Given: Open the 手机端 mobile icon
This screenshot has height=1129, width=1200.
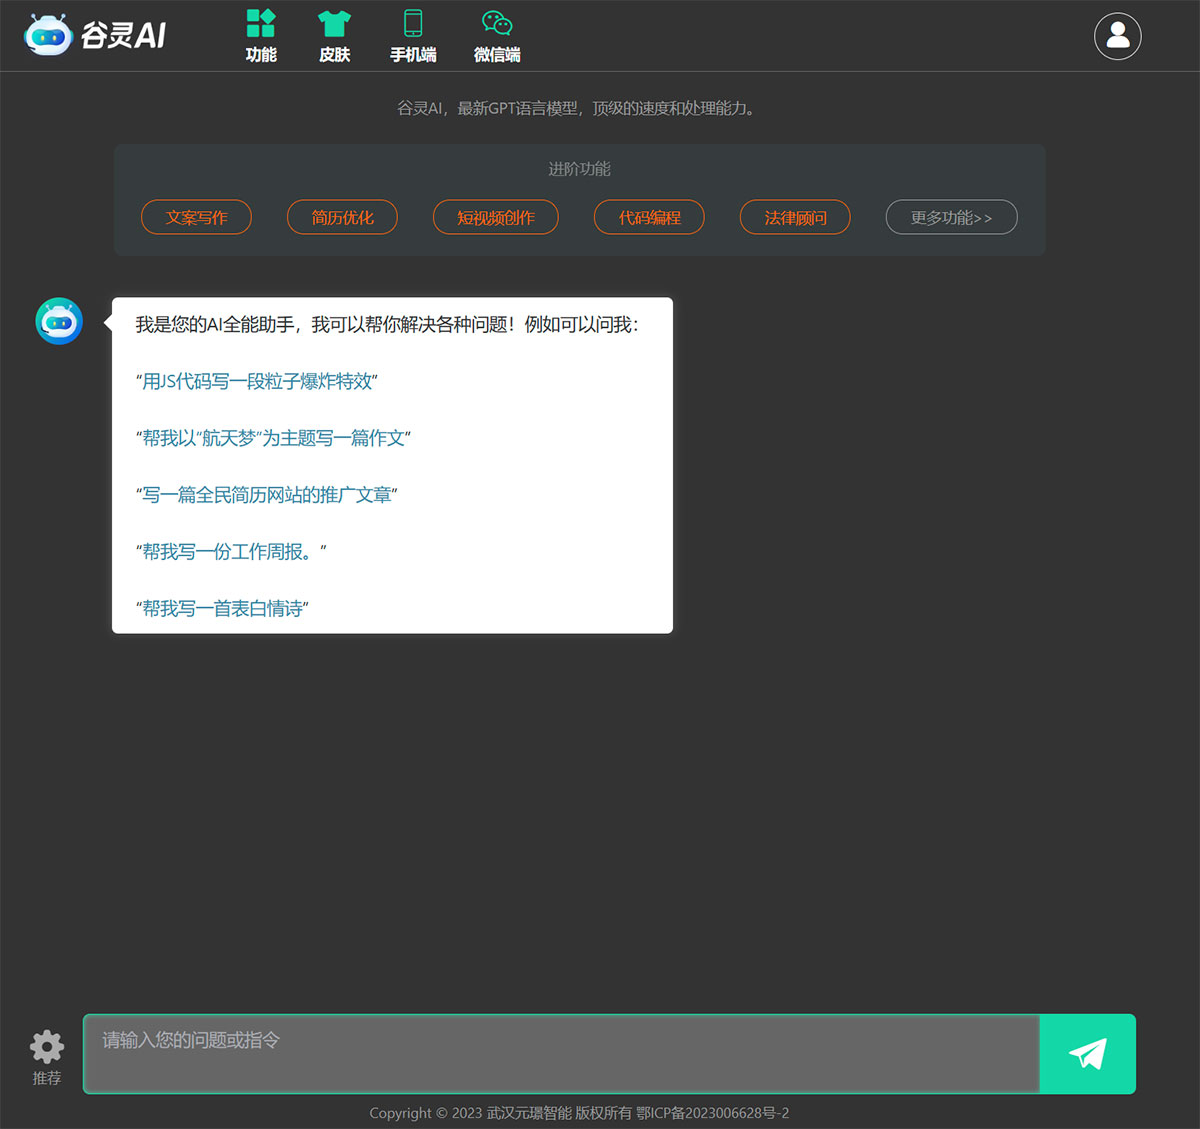Looking at the screenshot, I should (413, 35).
